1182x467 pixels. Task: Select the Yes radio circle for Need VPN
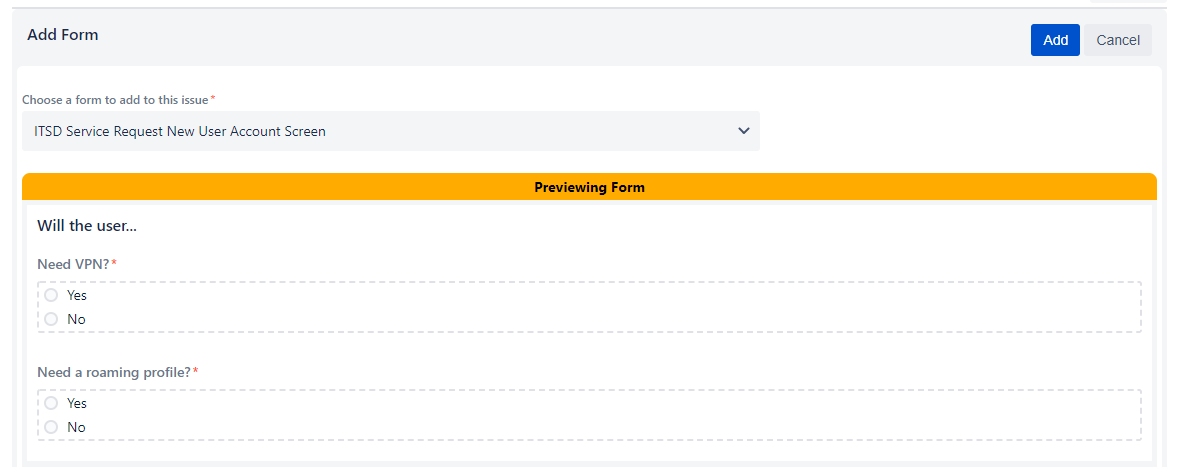51,295
